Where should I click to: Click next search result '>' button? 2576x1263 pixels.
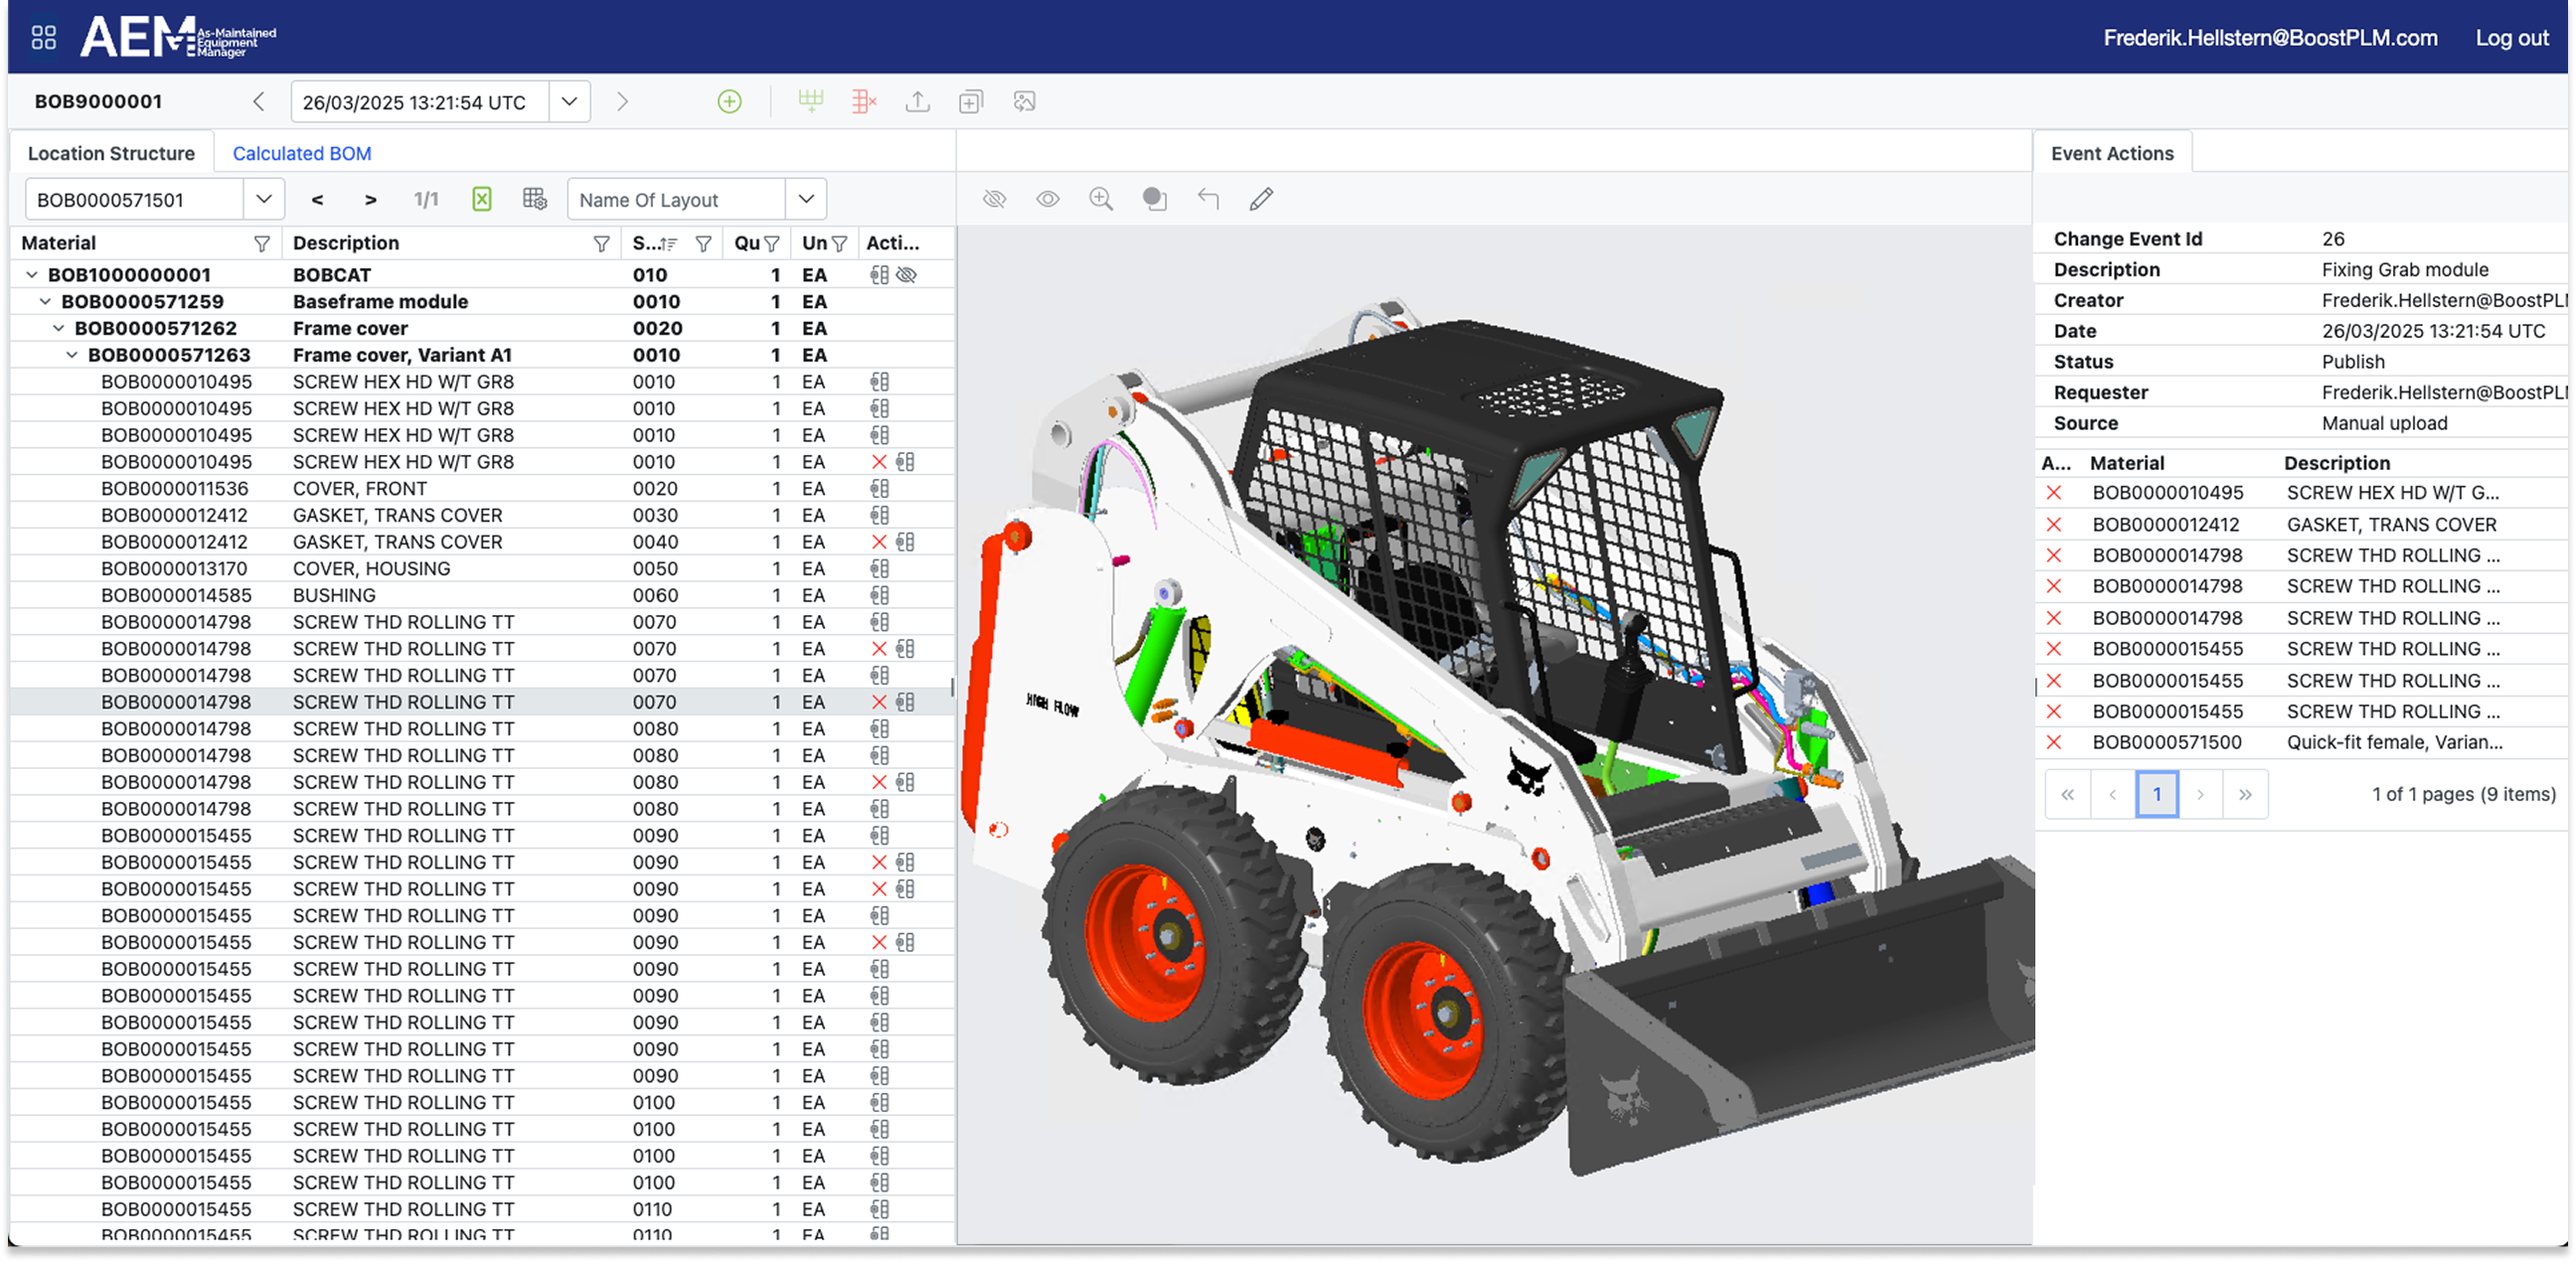point(371,200)
